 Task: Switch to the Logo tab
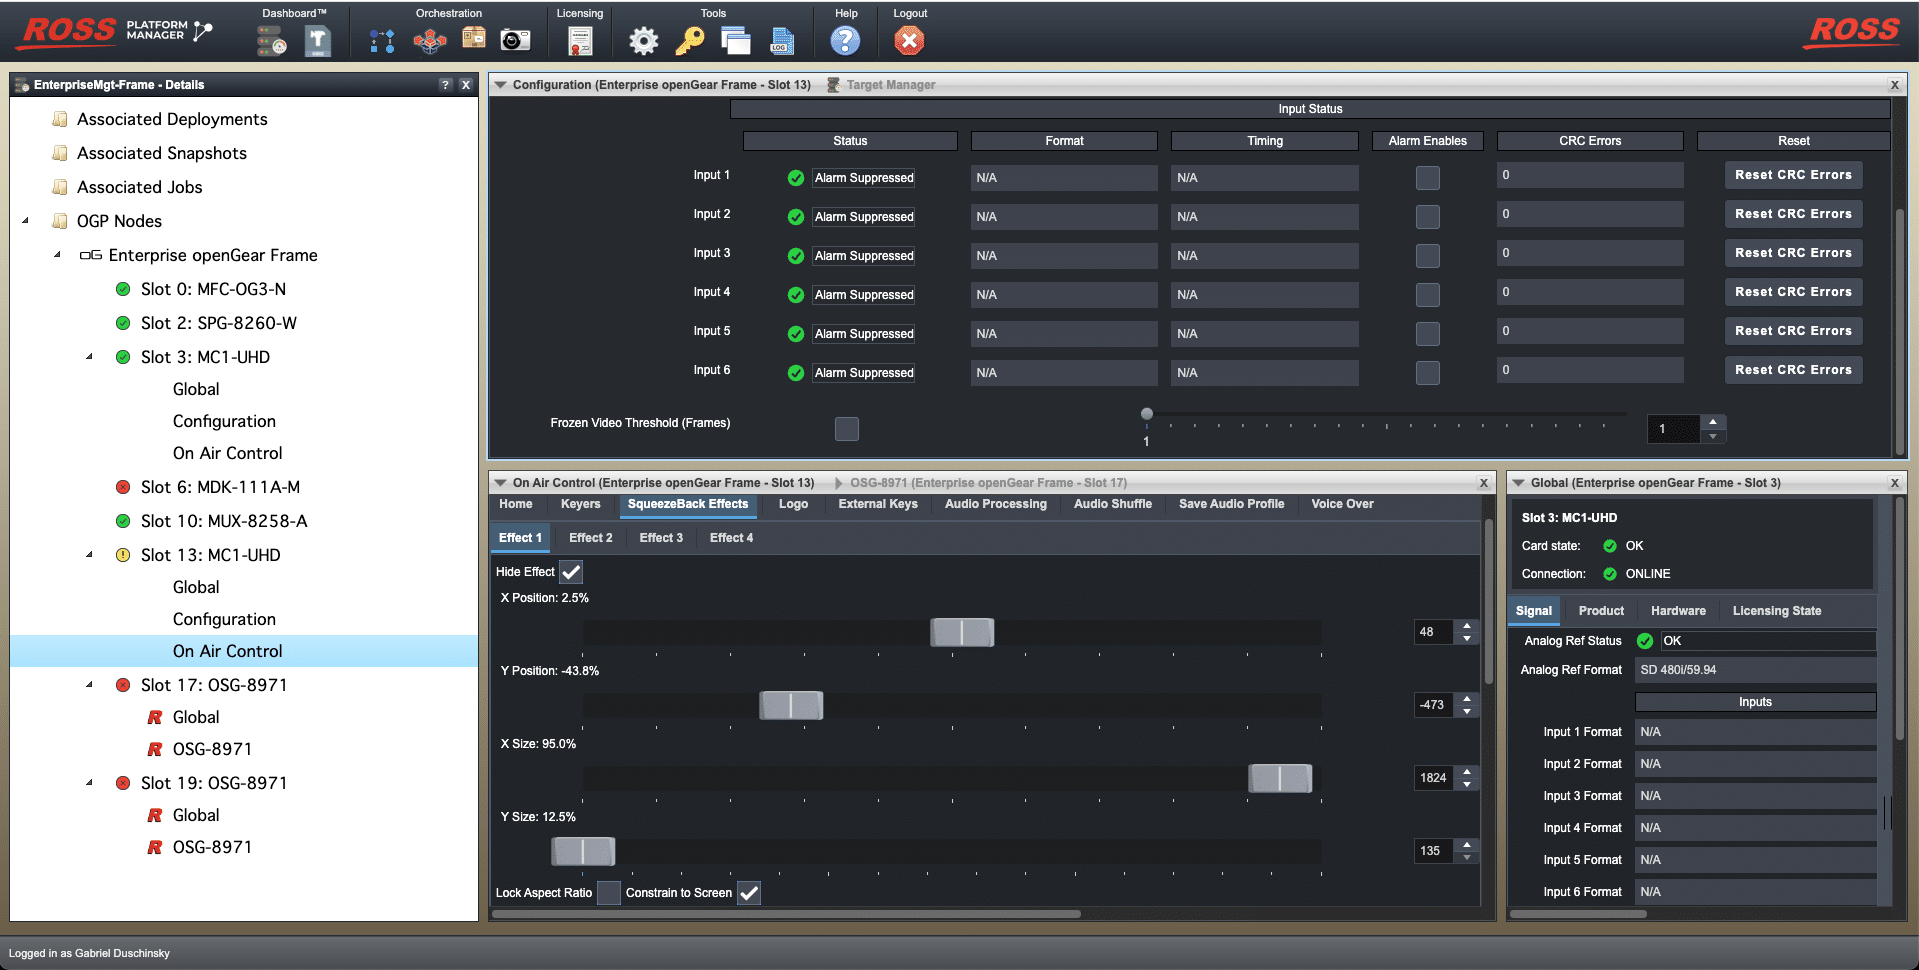[793, 504]
